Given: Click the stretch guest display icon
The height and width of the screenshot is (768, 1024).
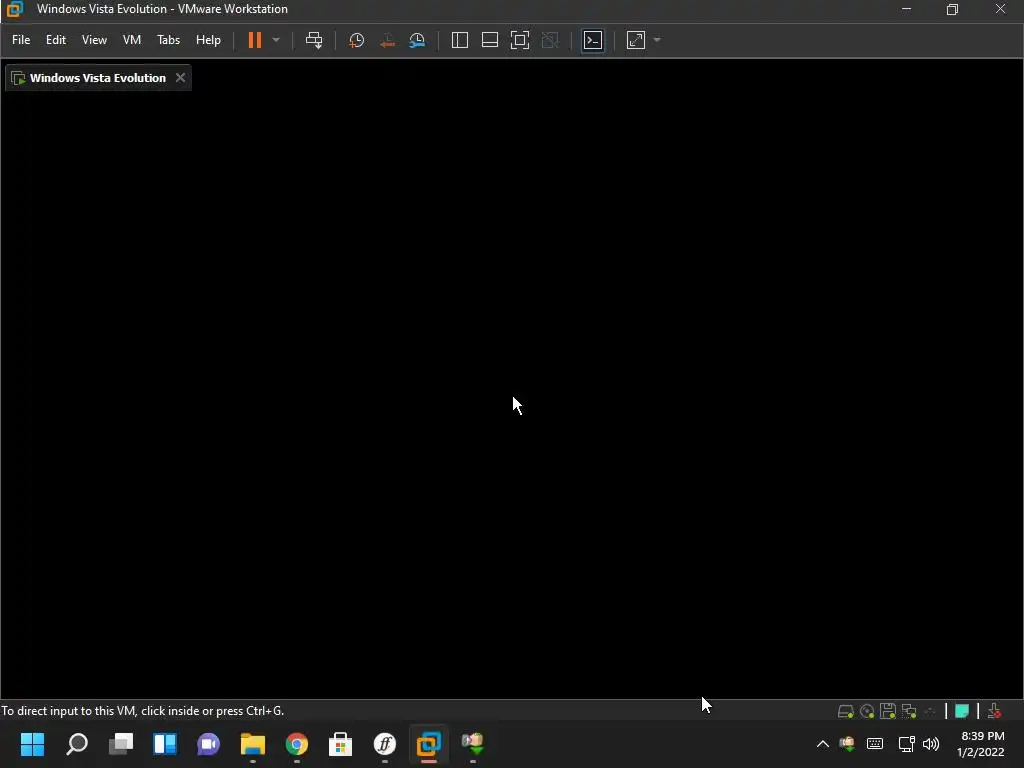Looking at the screenshot, I should point(636,40).
